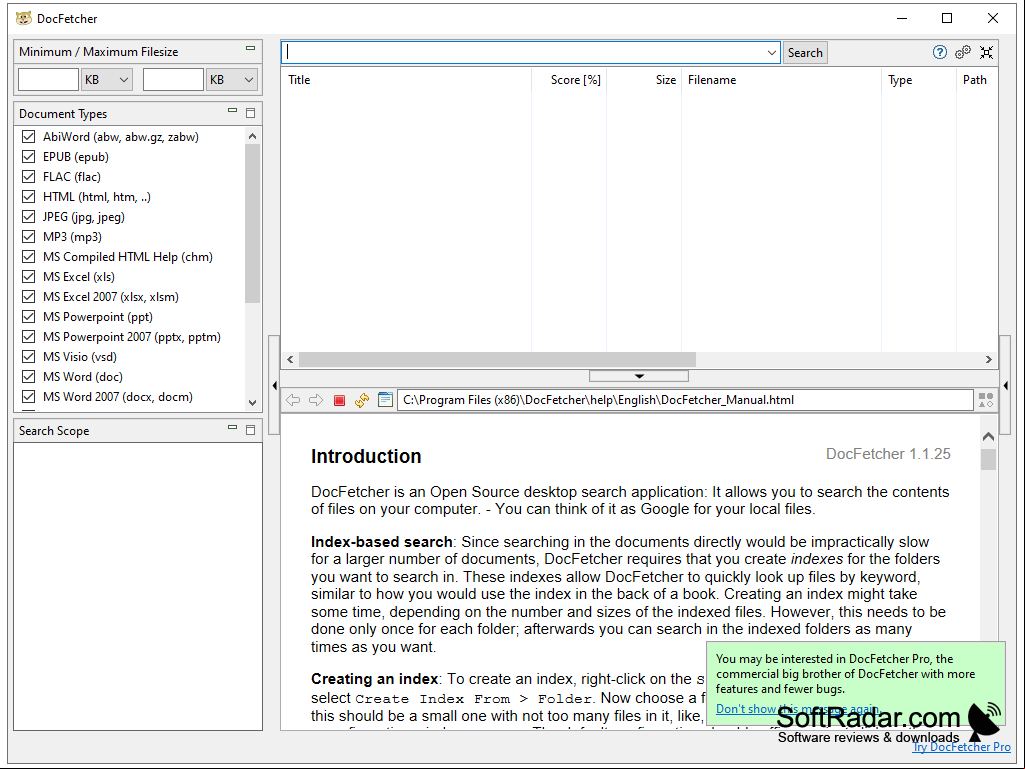Click document types scrollbar thumb
Viewport: 1025px width, 769px height.
click(252, 224)
